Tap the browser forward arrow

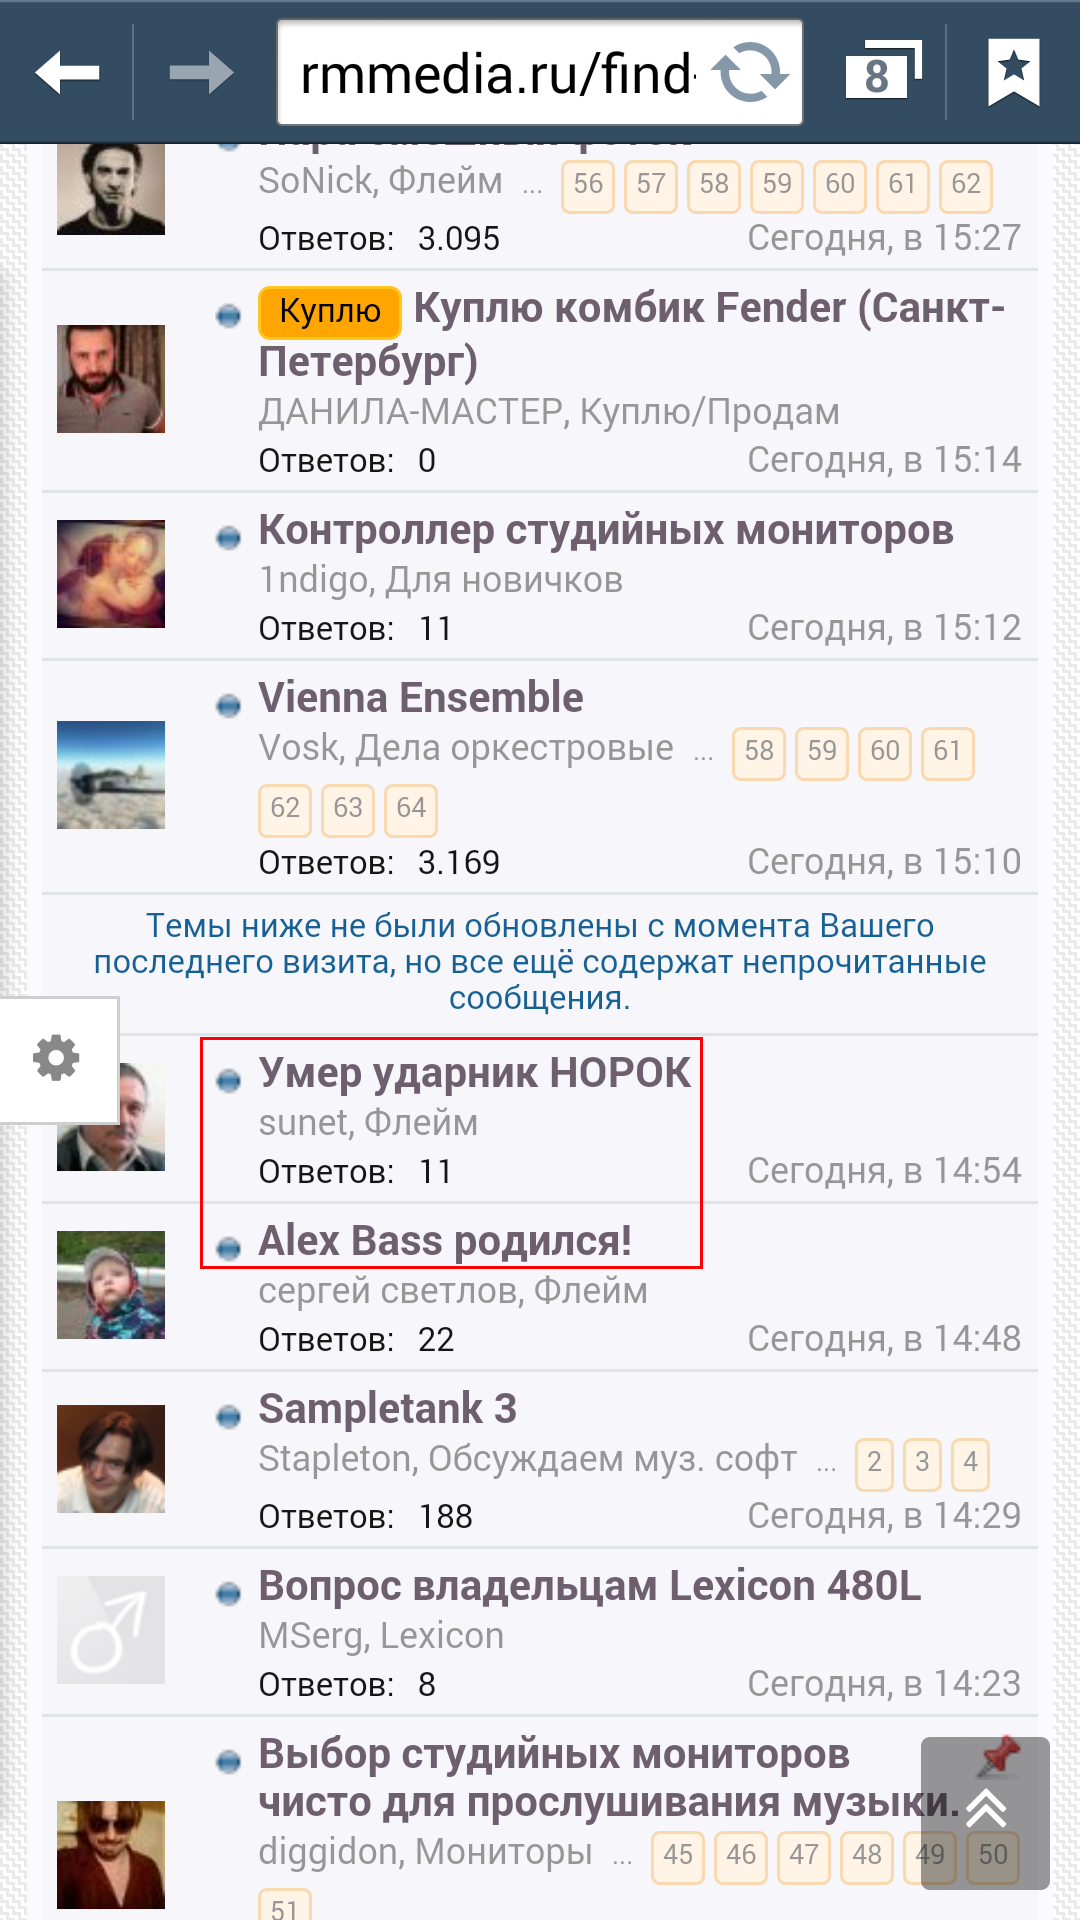click(x=201, y=73)
